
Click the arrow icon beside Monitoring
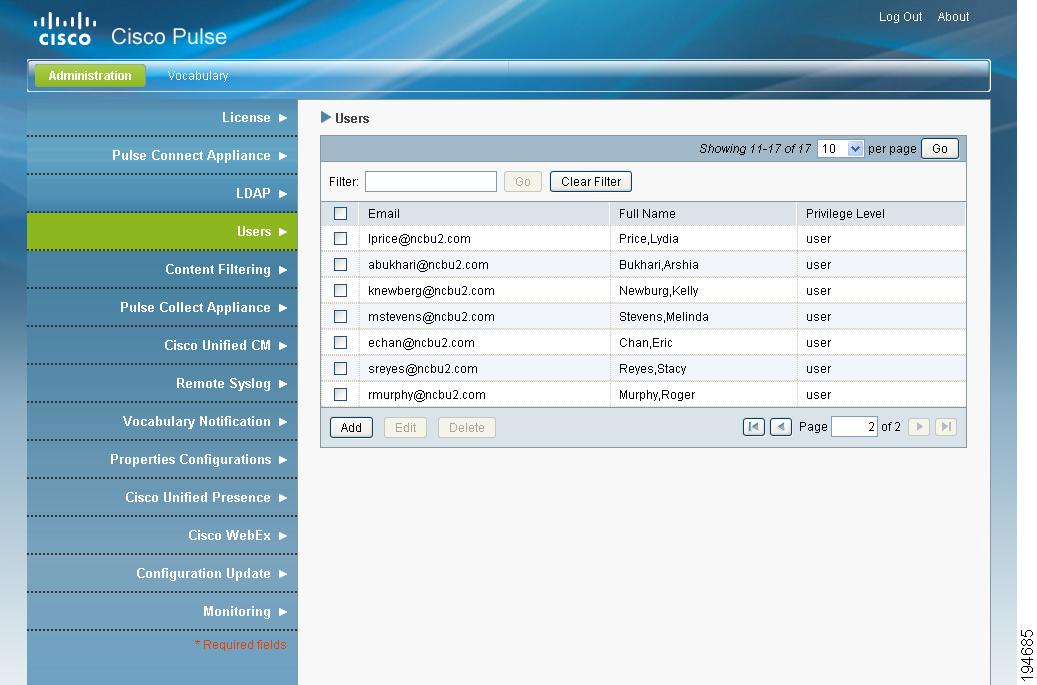click(x=284, y=611)
